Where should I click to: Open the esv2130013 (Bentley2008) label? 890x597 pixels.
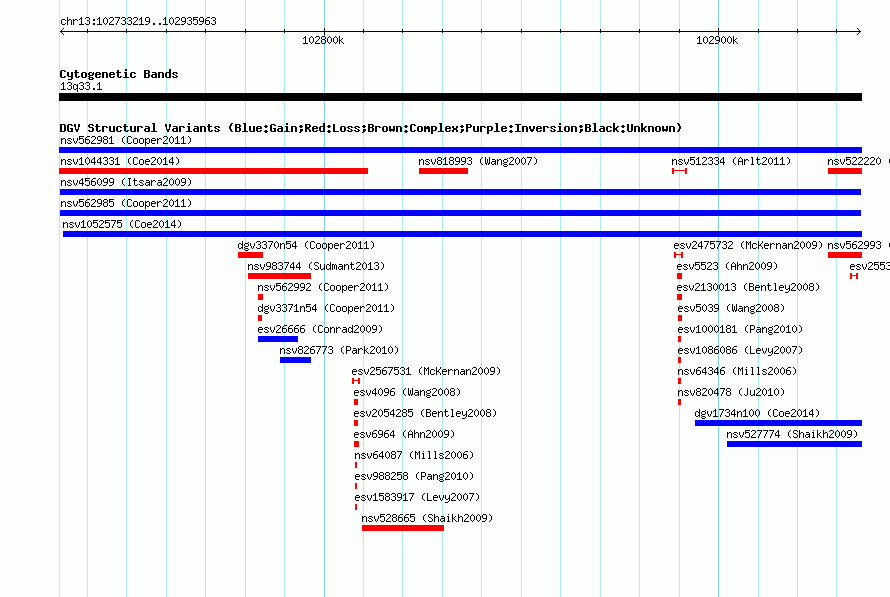click(x=748, y=287)
